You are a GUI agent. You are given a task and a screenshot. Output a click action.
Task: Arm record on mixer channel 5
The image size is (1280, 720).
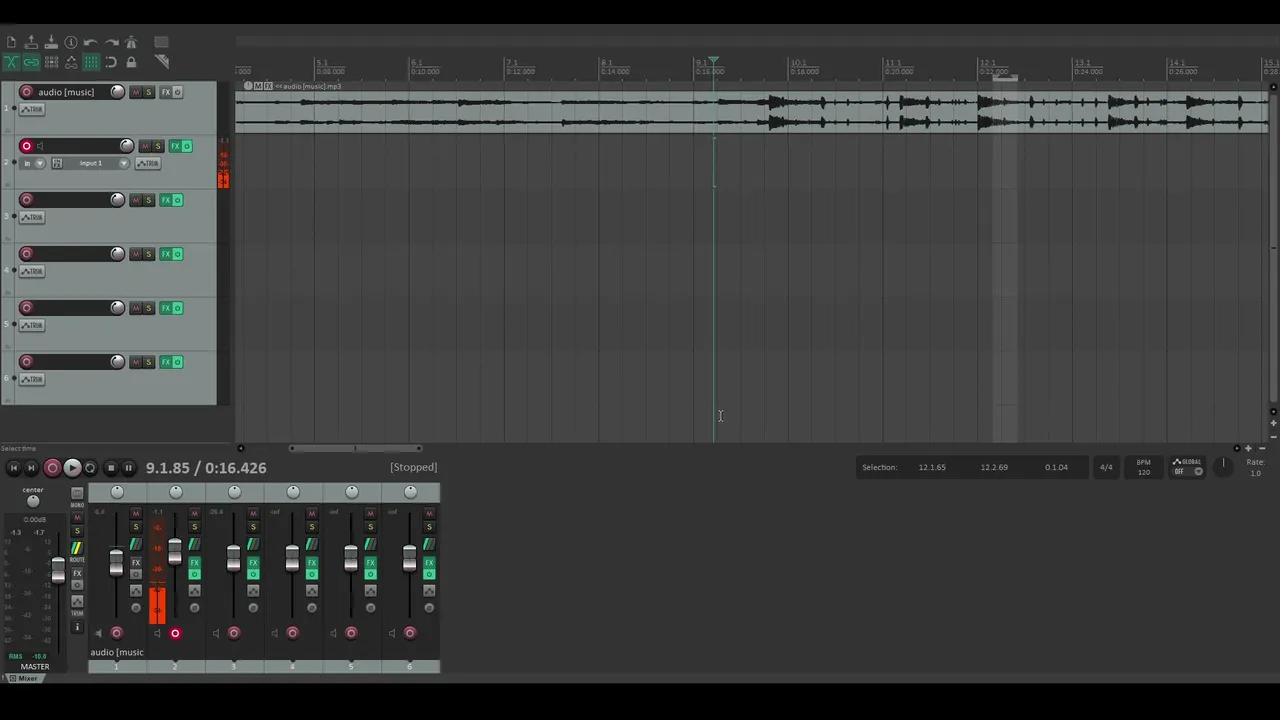click(351, 632)
